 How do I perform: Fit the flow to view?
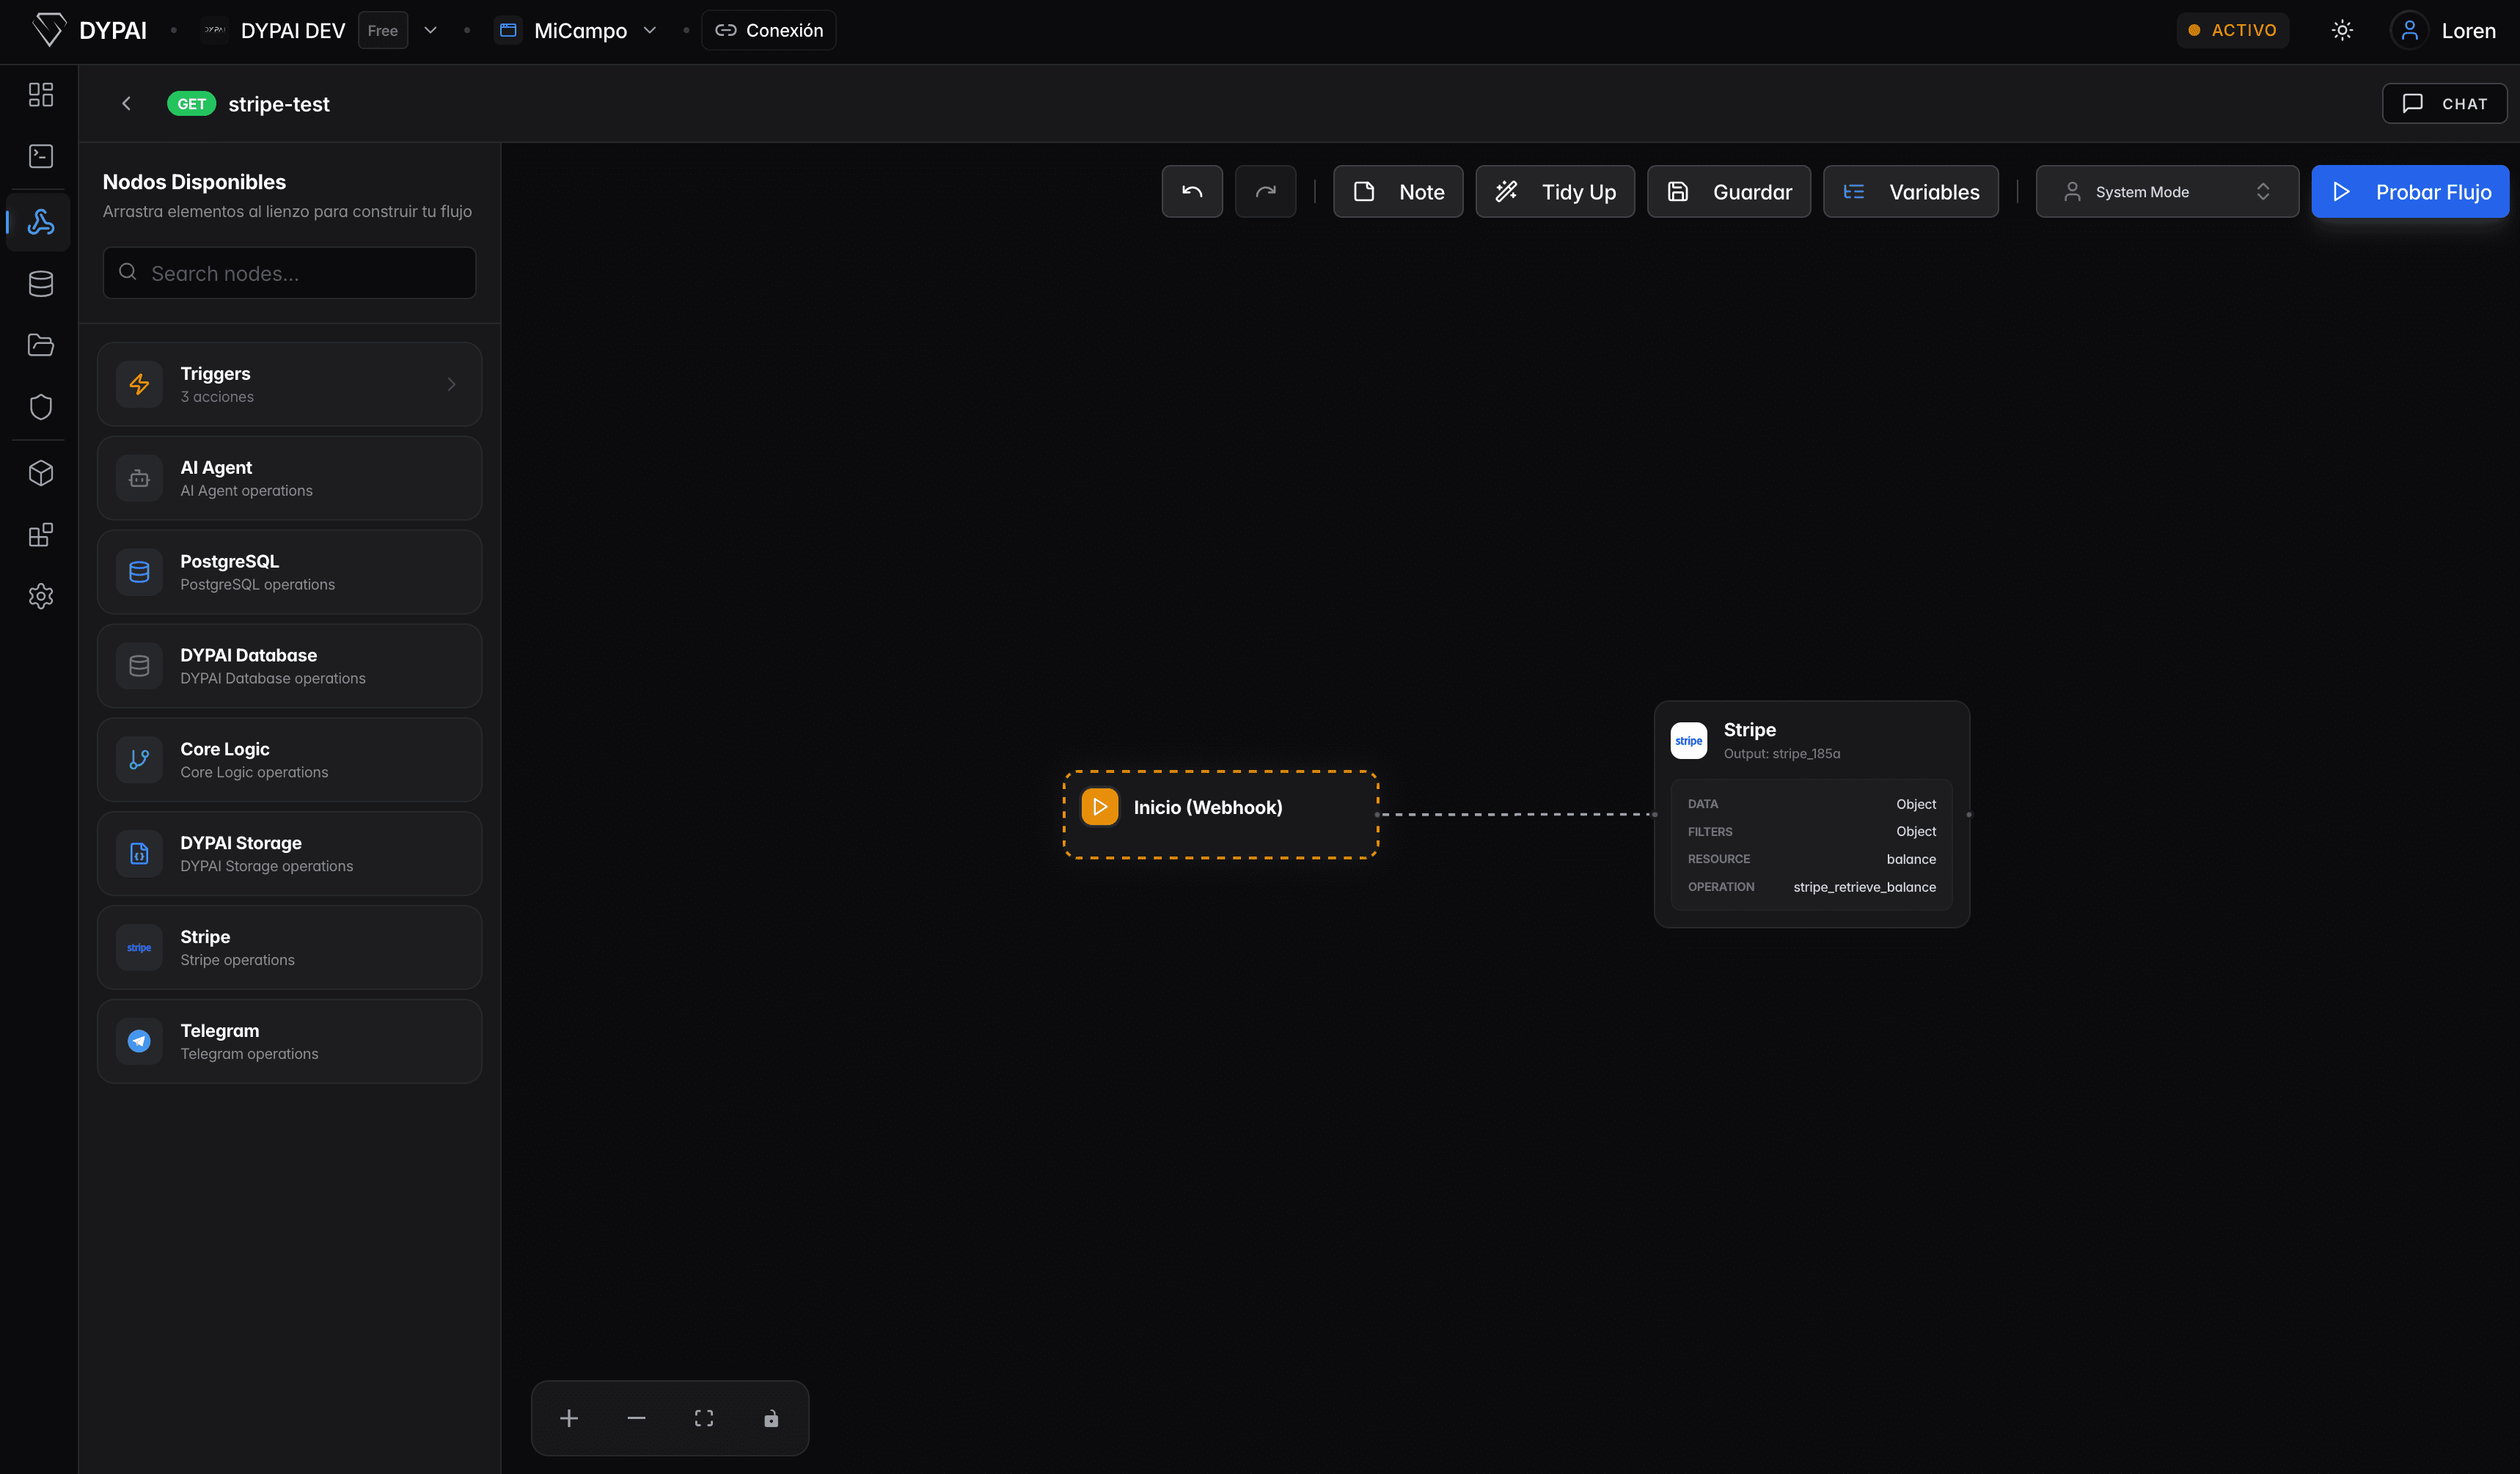click(x=704, y=1418)
